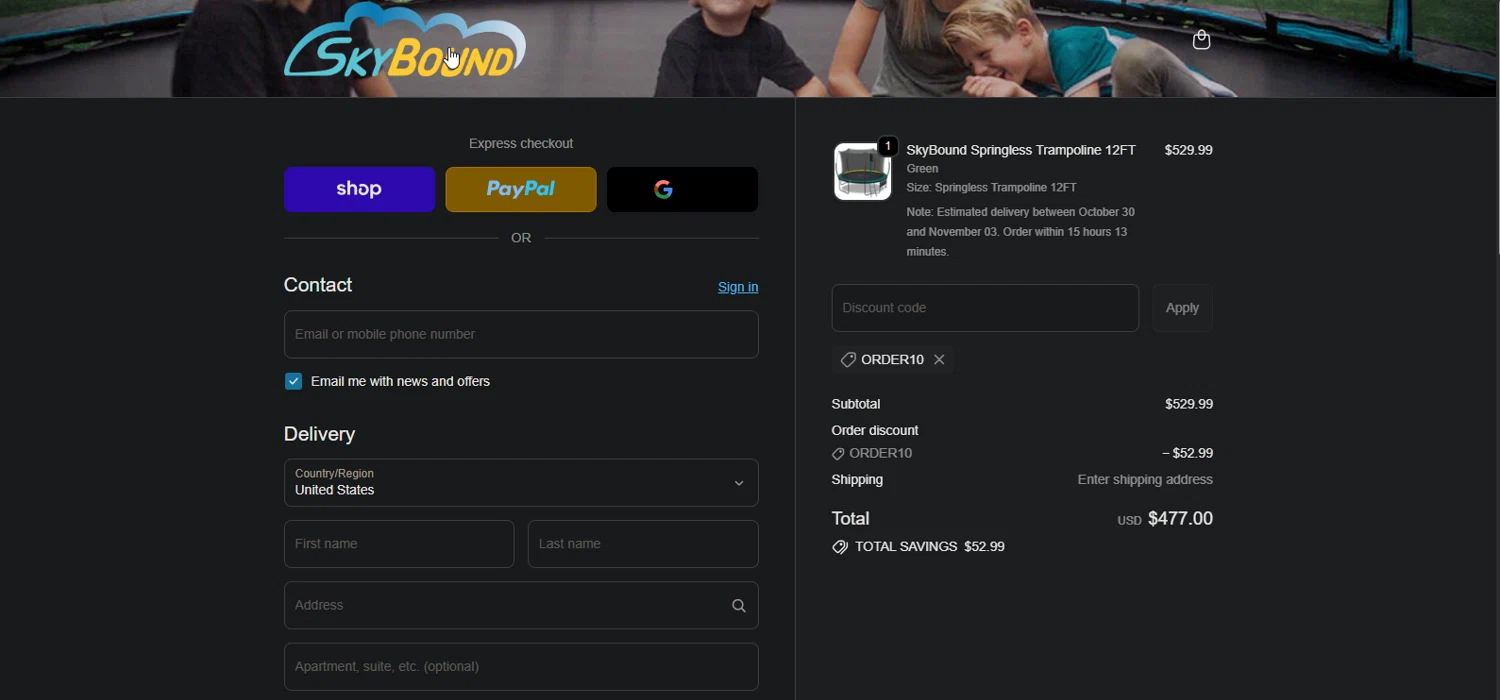Click the address search magnifier icon
Image resolution: width=1500 pixels, height=700 pixels.
point(739,606)
